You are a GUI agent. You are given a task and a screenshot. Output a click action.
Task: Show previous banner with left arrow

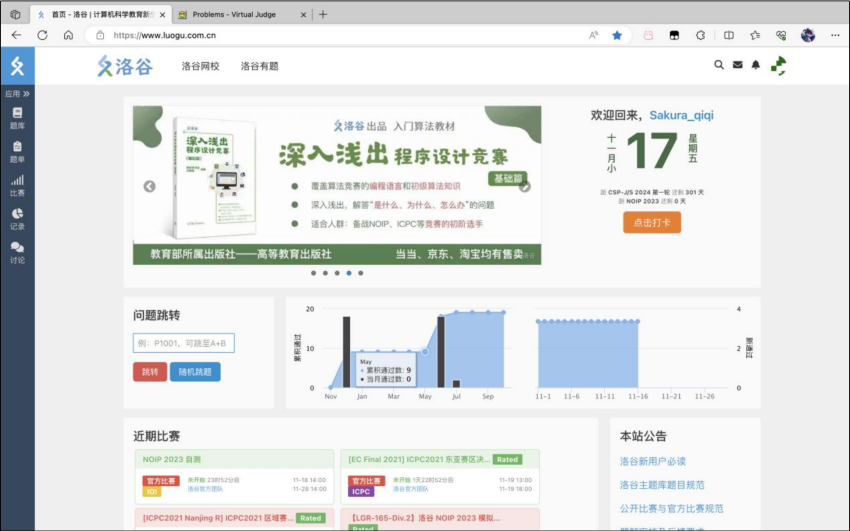(150, 186)
